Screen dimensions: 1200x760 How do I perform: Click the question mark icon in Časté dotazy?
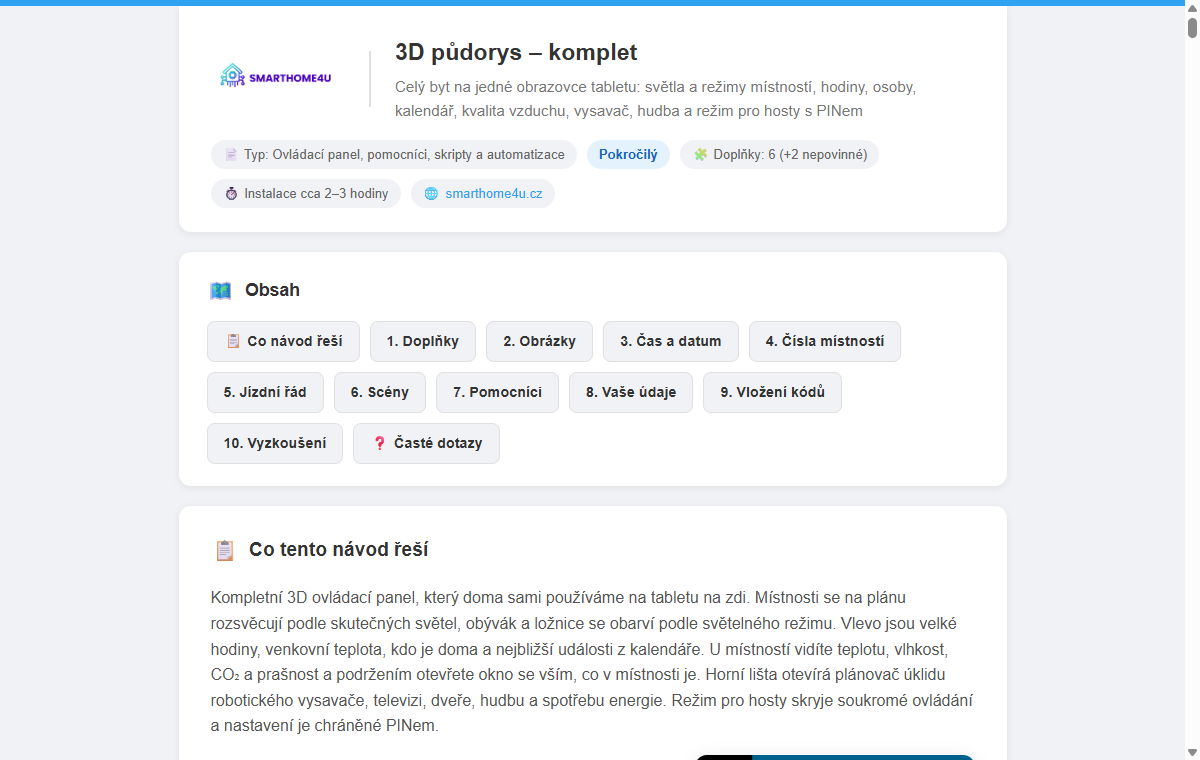pyautogui.click(x=379, y=443)
